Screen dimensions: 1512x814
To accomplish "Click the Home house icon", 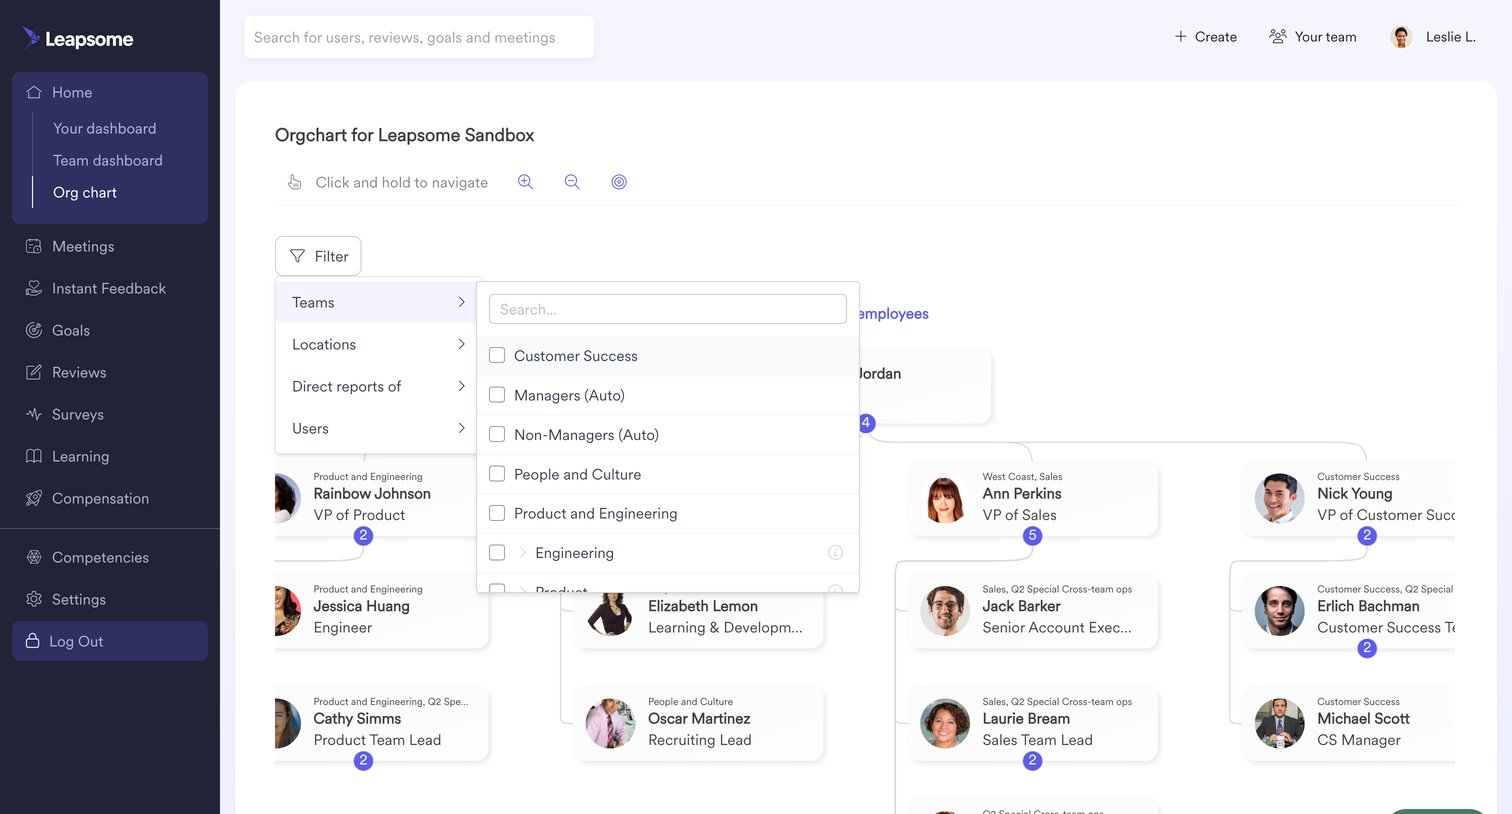I will (34, 92).
